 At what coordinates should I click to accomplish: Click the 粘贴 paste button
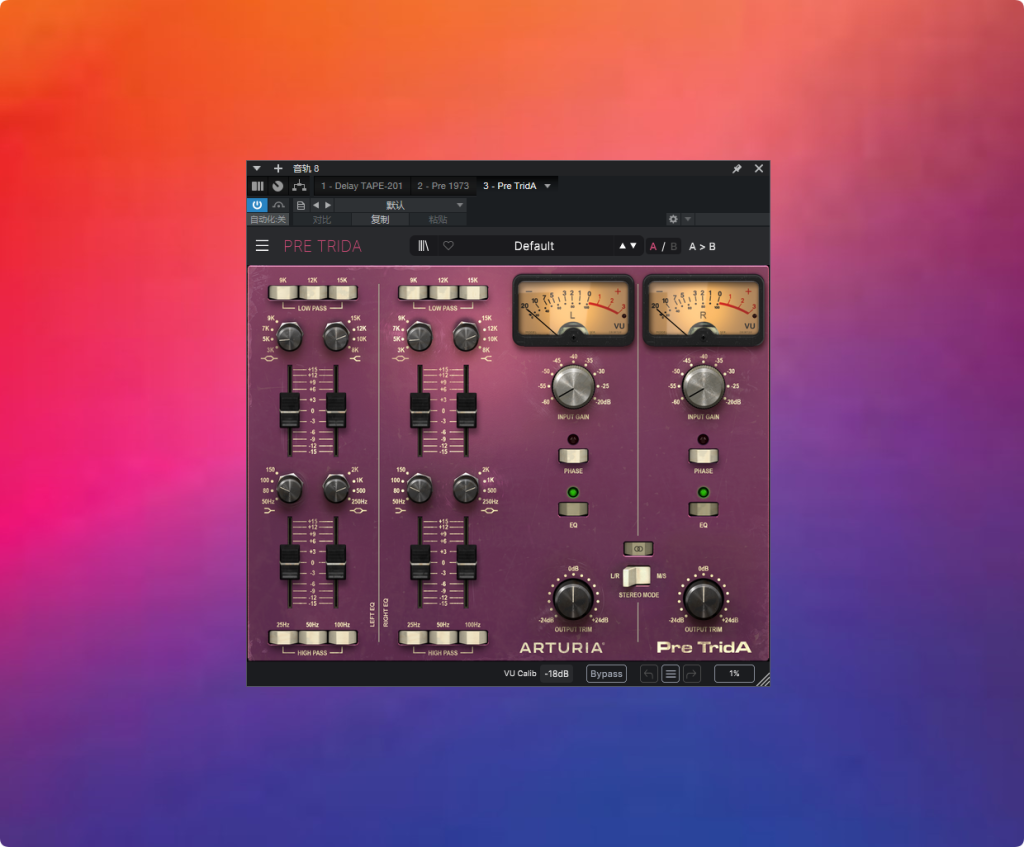click(x=438, y=219)
